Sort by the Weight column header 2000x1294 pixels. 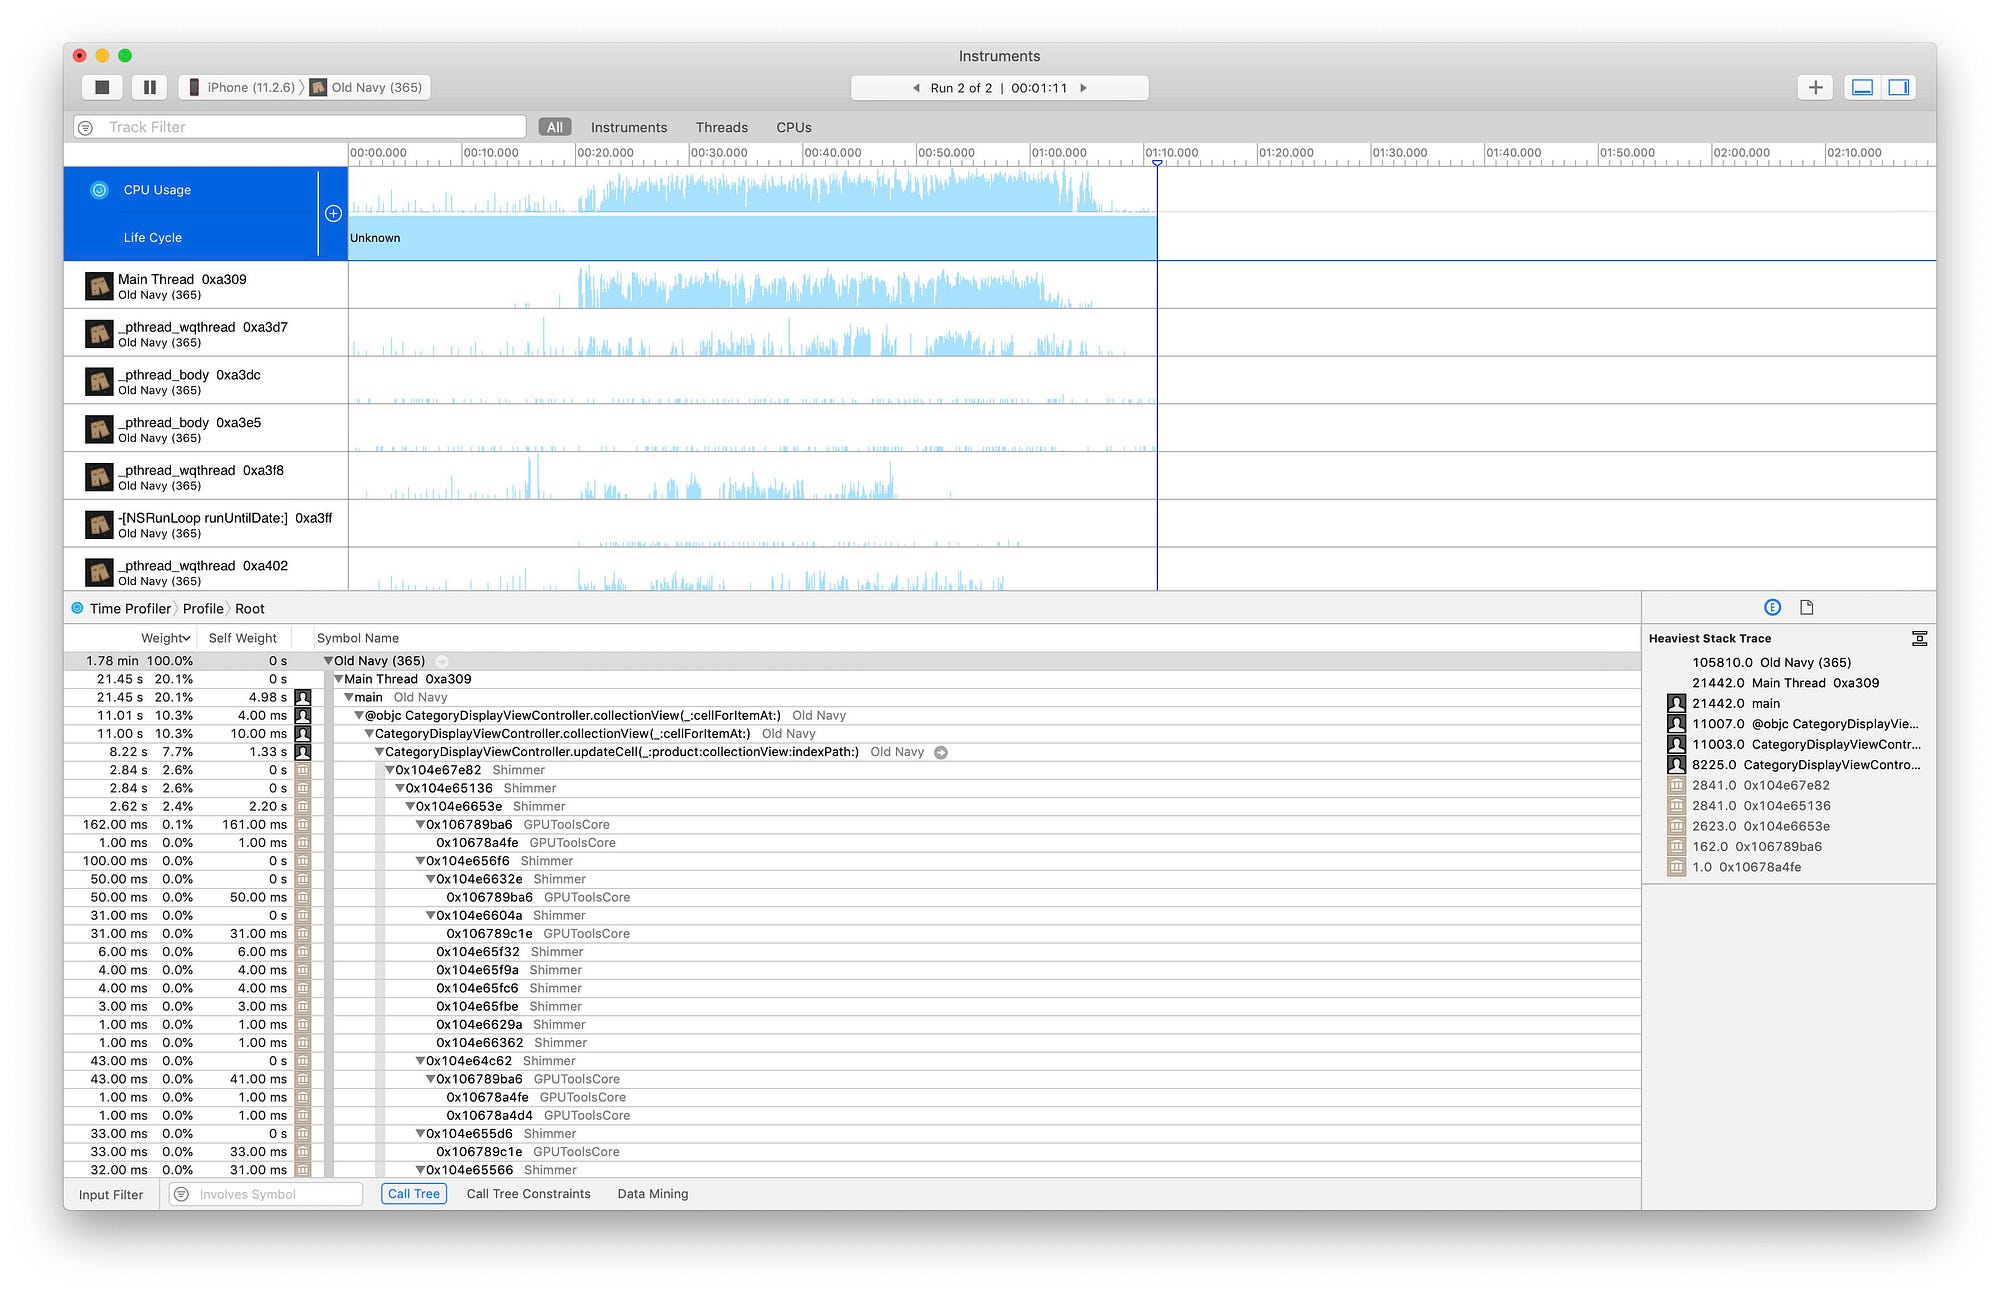[x=165, y=638]
